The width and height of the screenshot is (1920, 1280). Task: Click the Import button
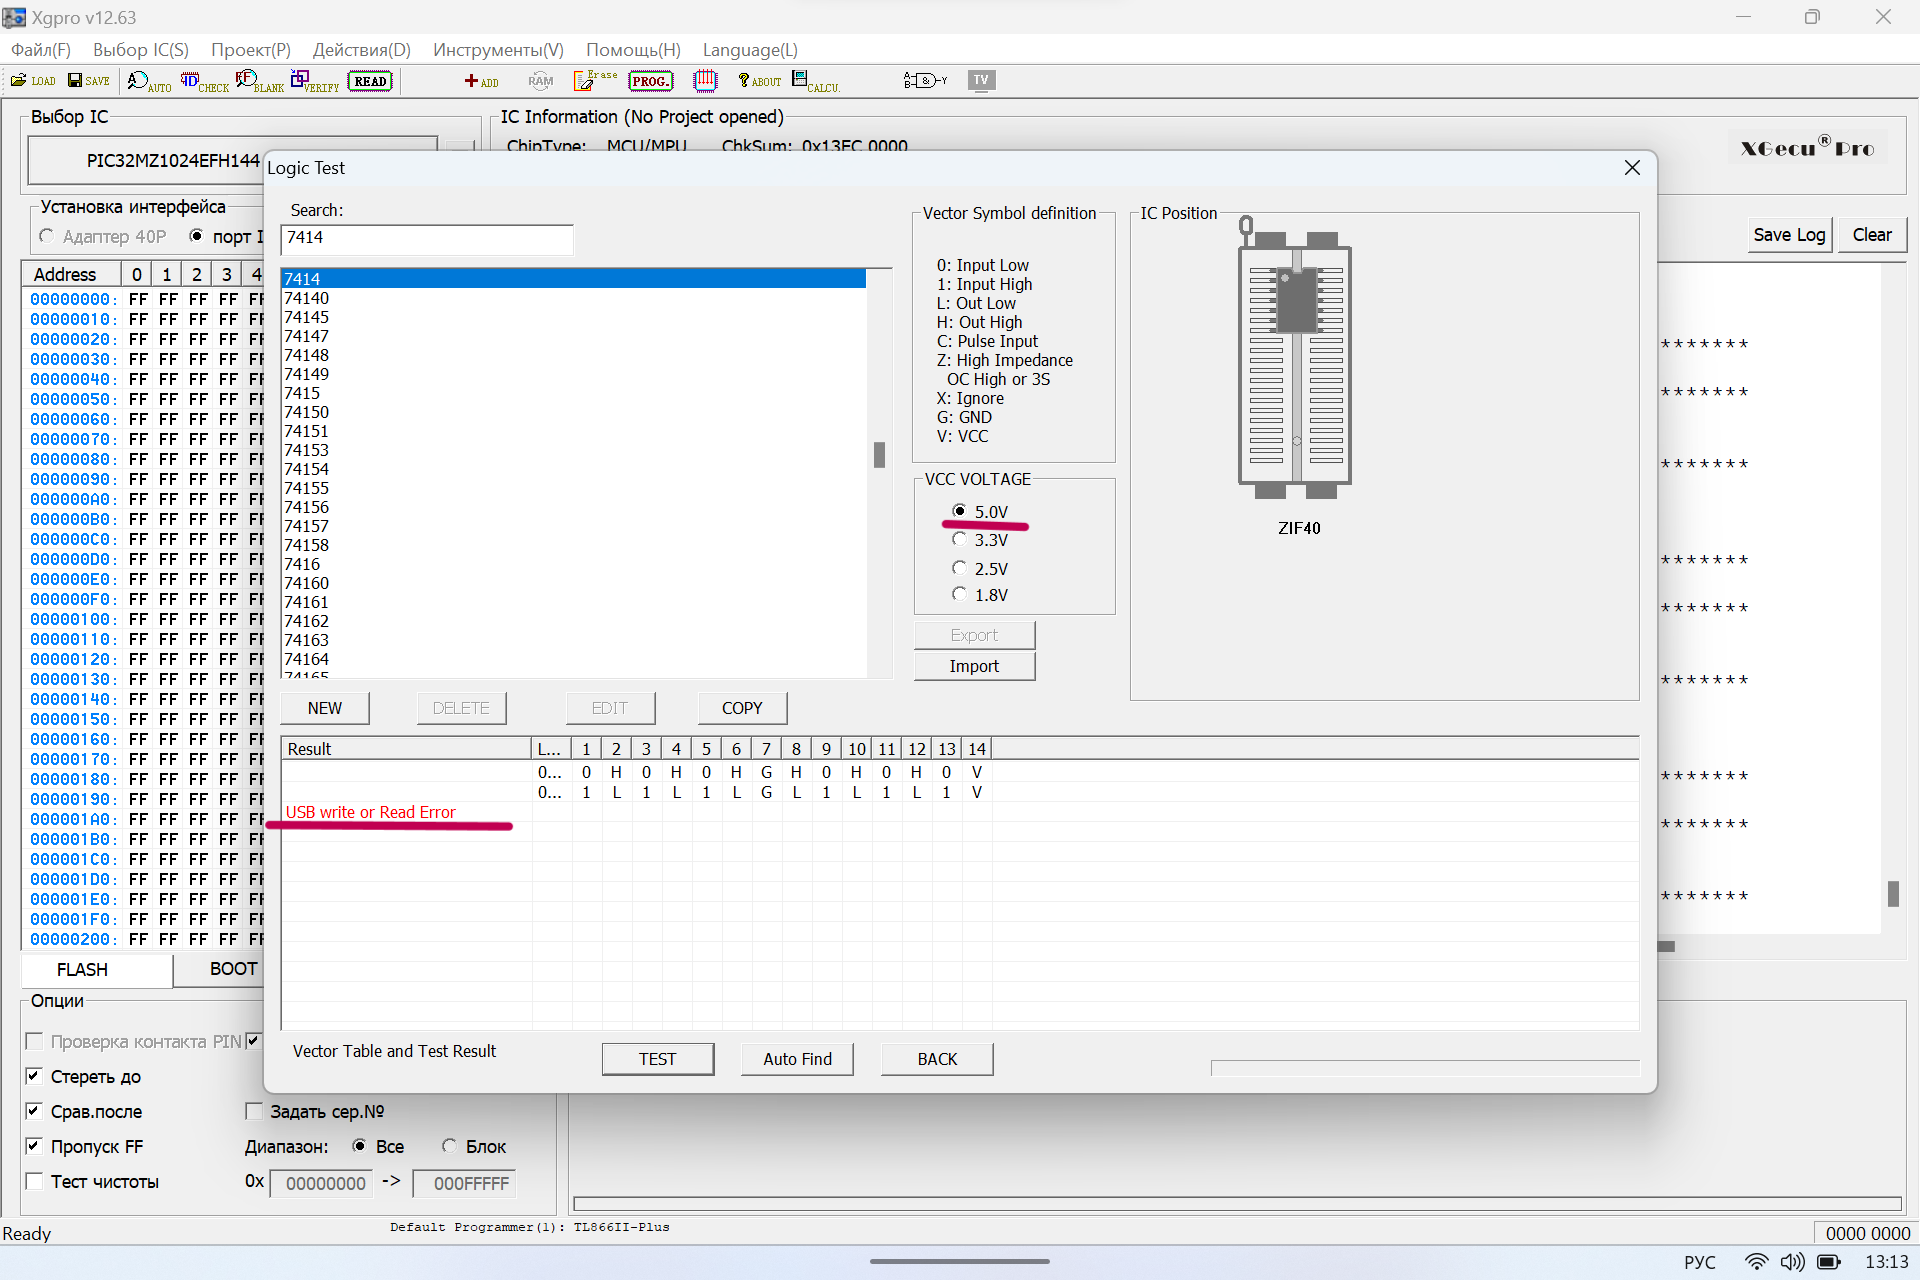tap(974, 666)
